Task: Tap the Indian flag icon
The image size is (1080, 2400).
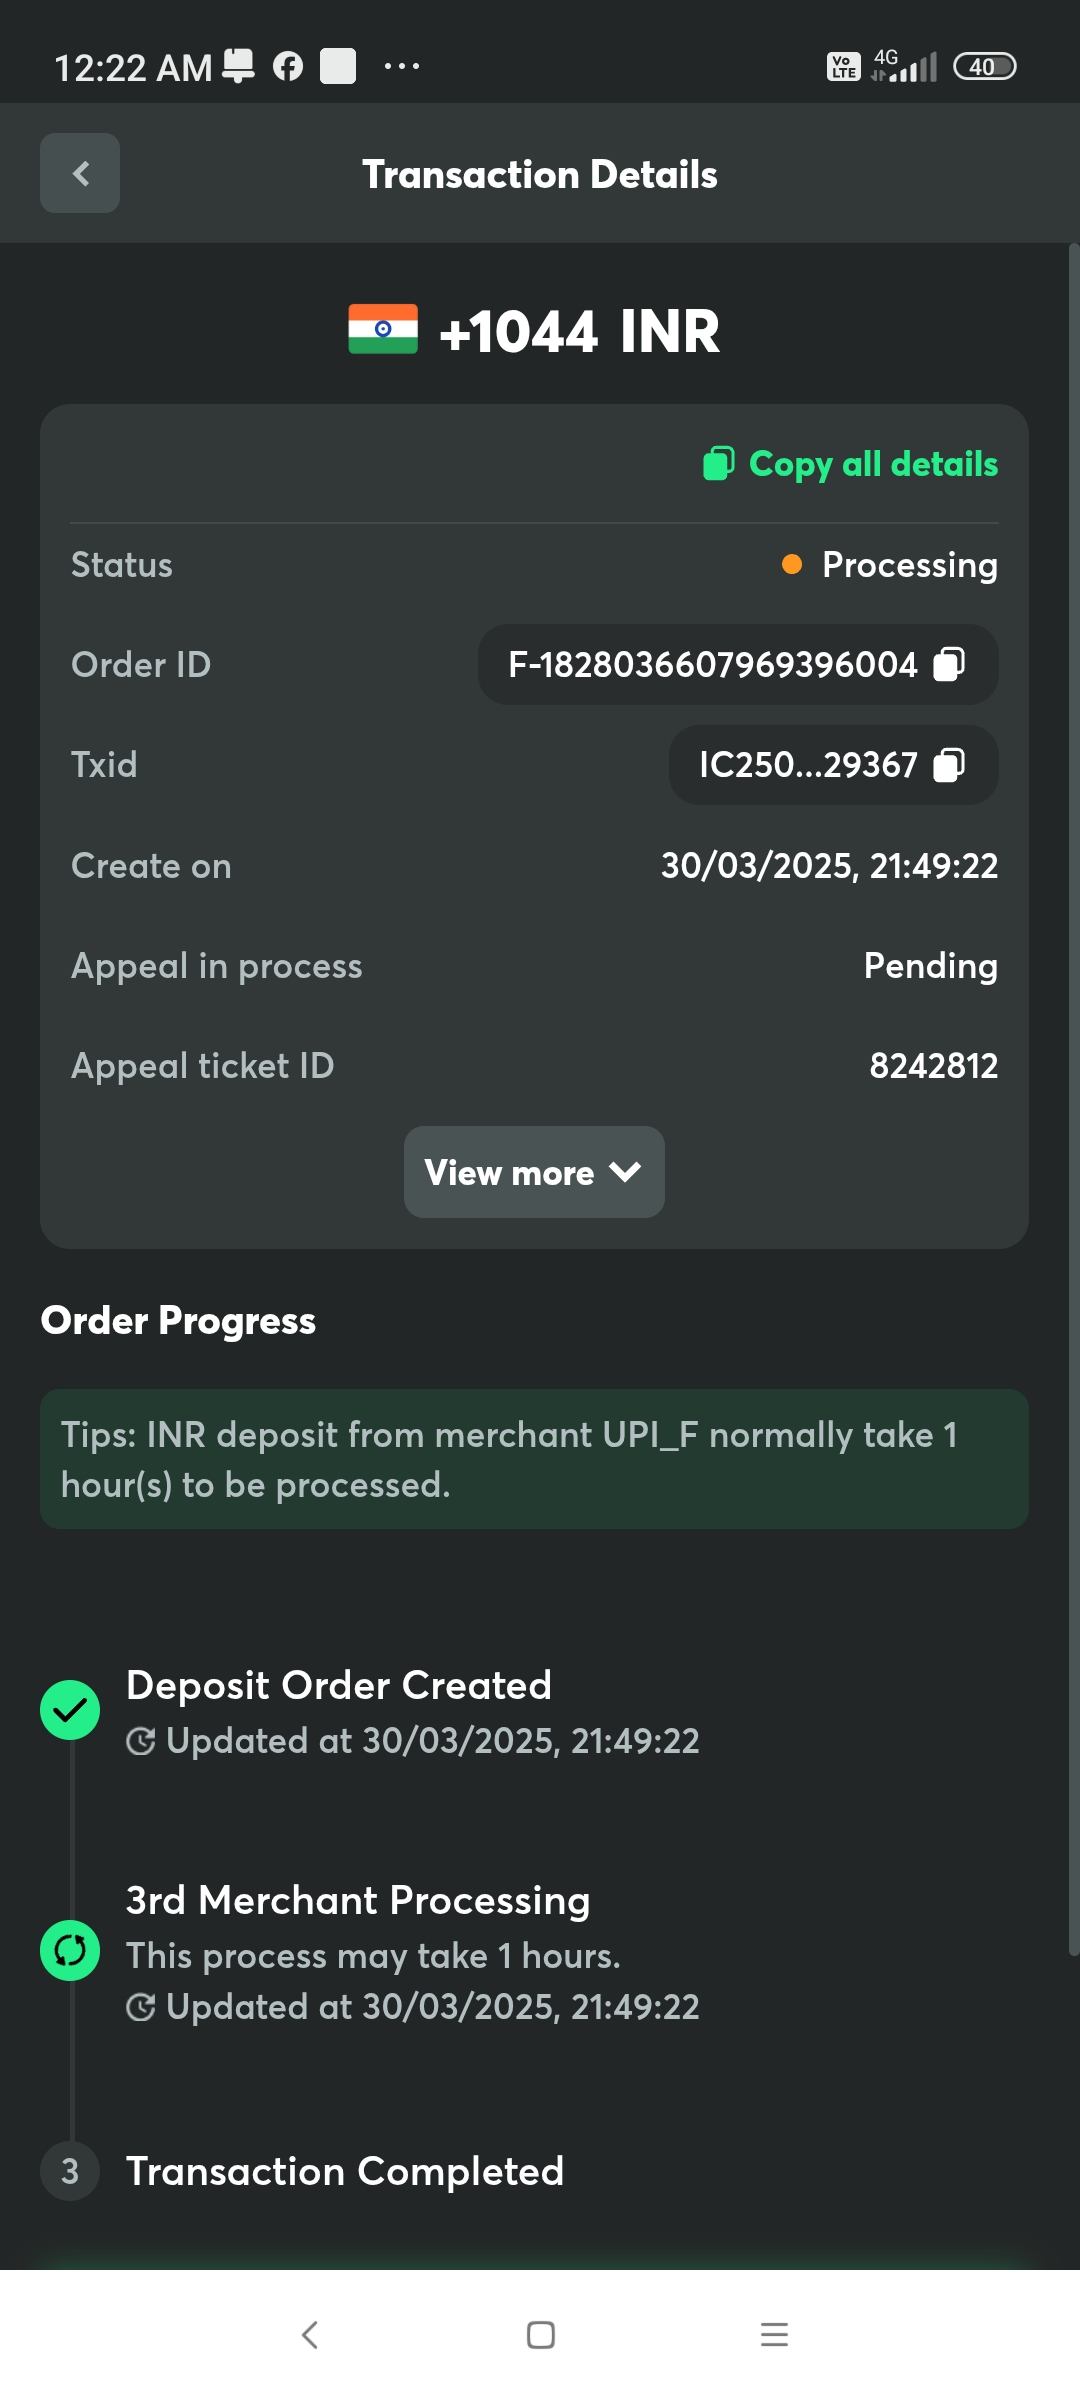Action: point(383,329)
